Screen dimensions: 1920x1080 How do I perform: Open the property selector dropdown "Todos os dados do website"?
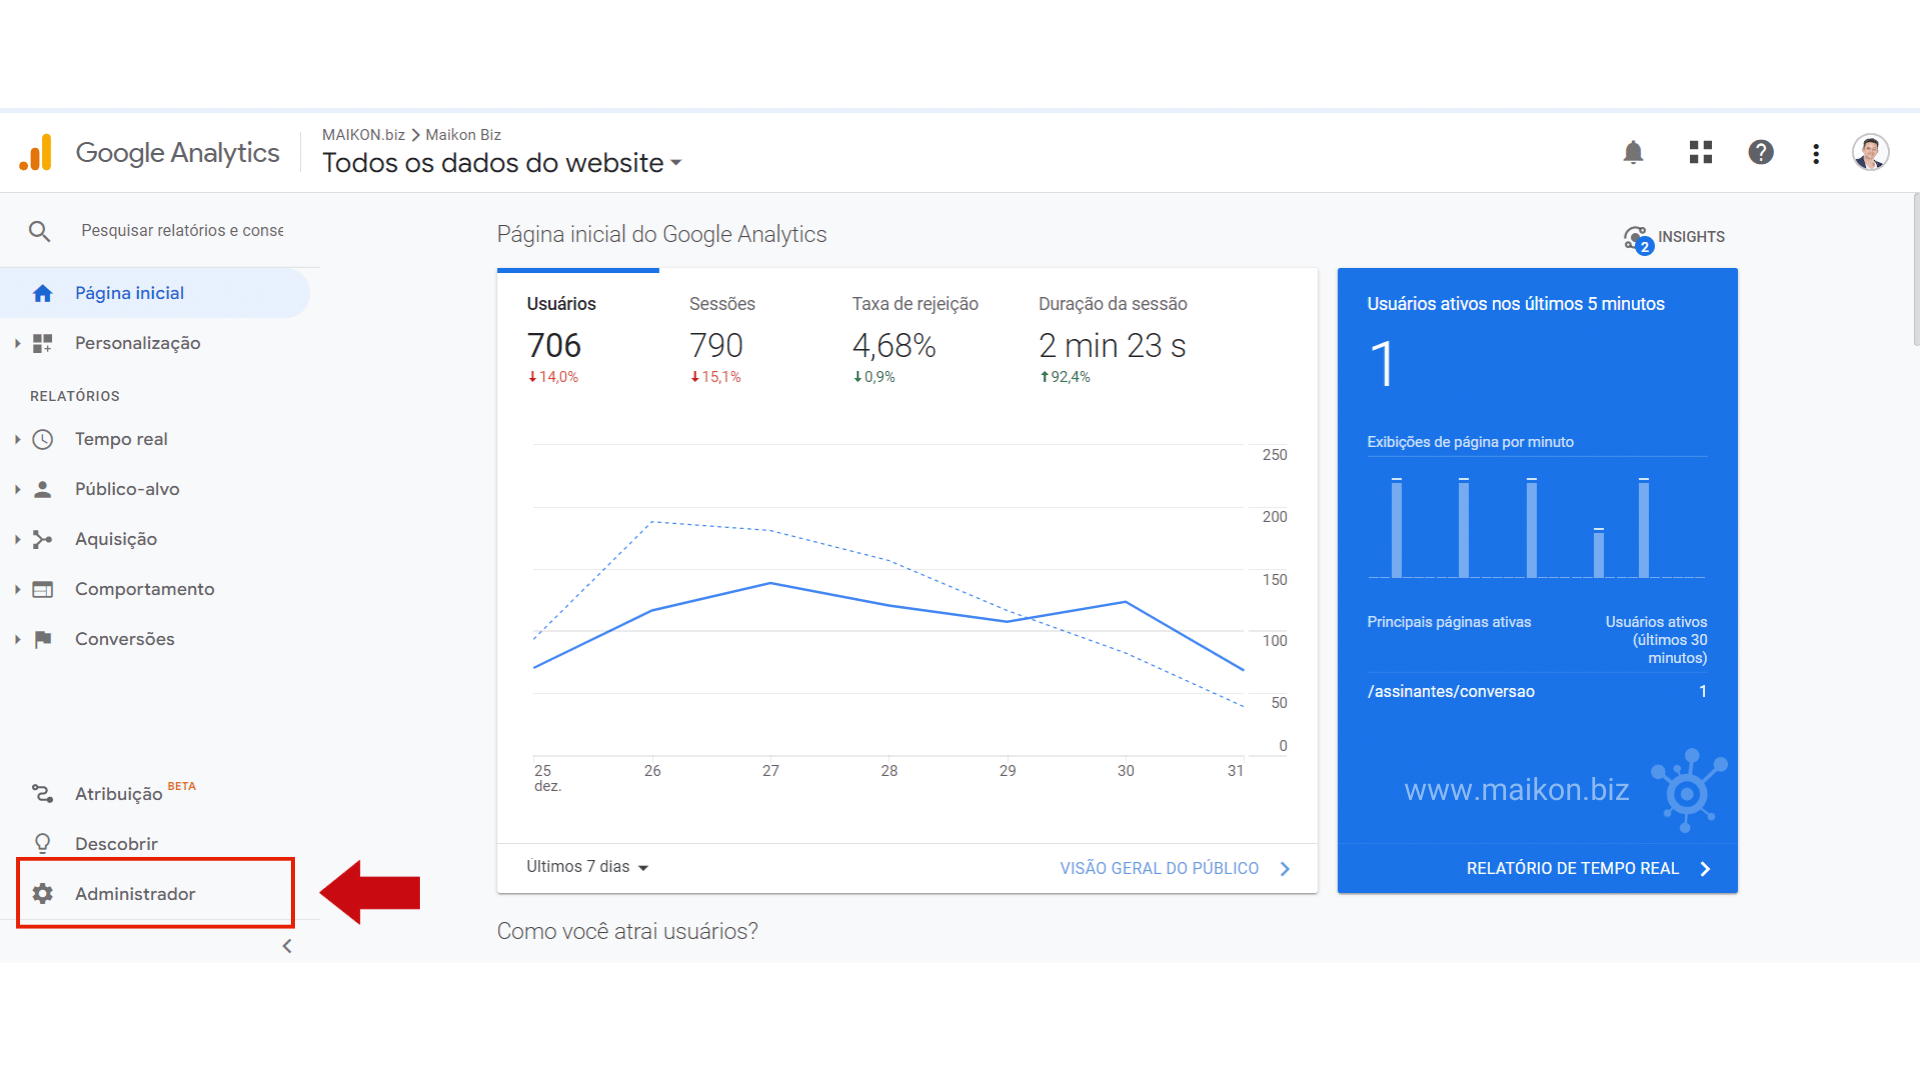[502, 162]
